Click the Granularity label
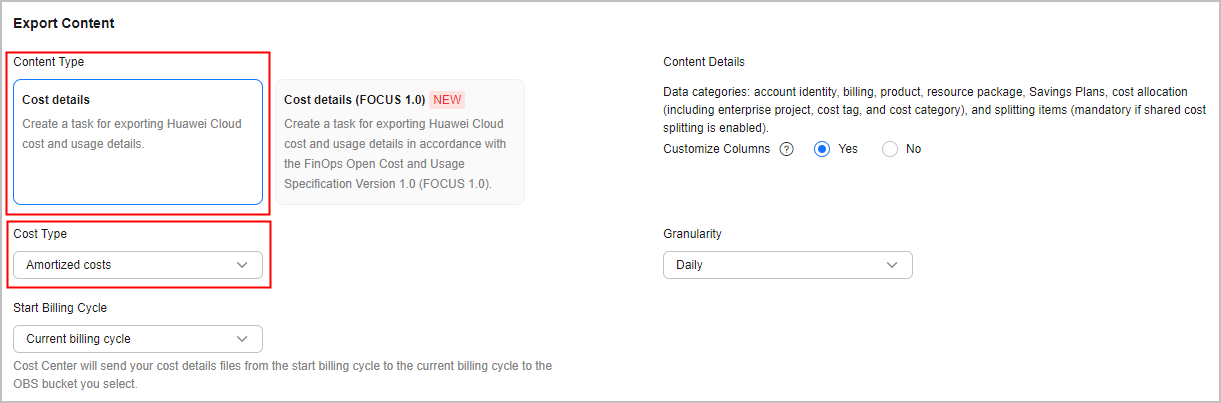Viewport: 1221px width, 403px height. point(692,234)
